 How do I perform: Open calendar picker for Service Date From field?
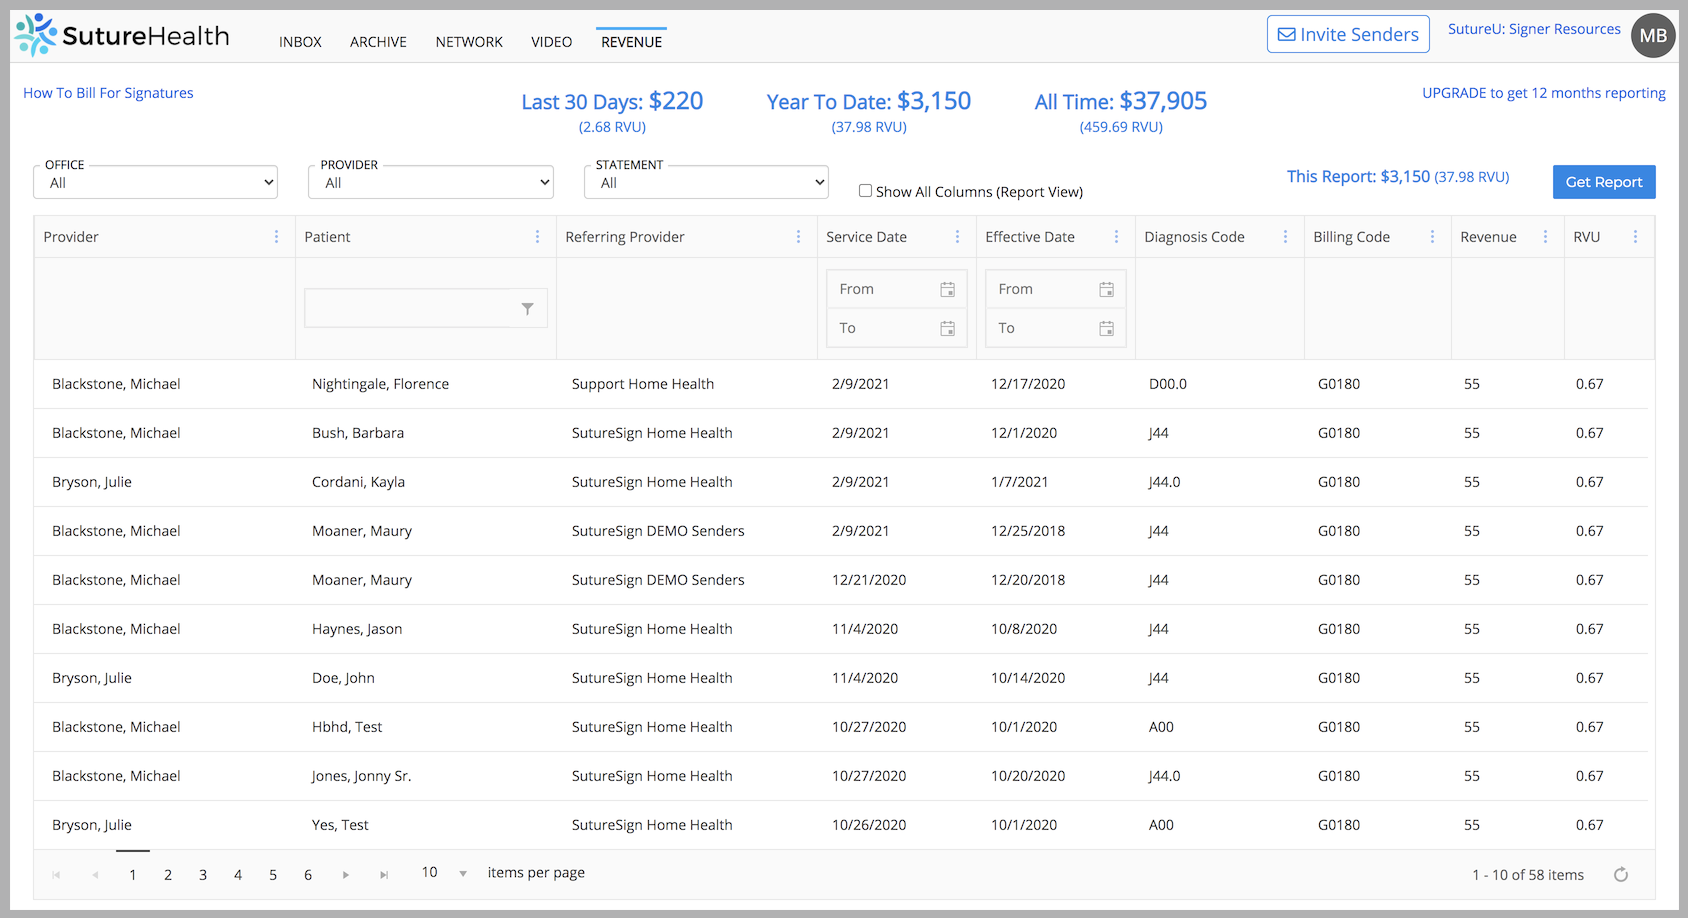948,288
